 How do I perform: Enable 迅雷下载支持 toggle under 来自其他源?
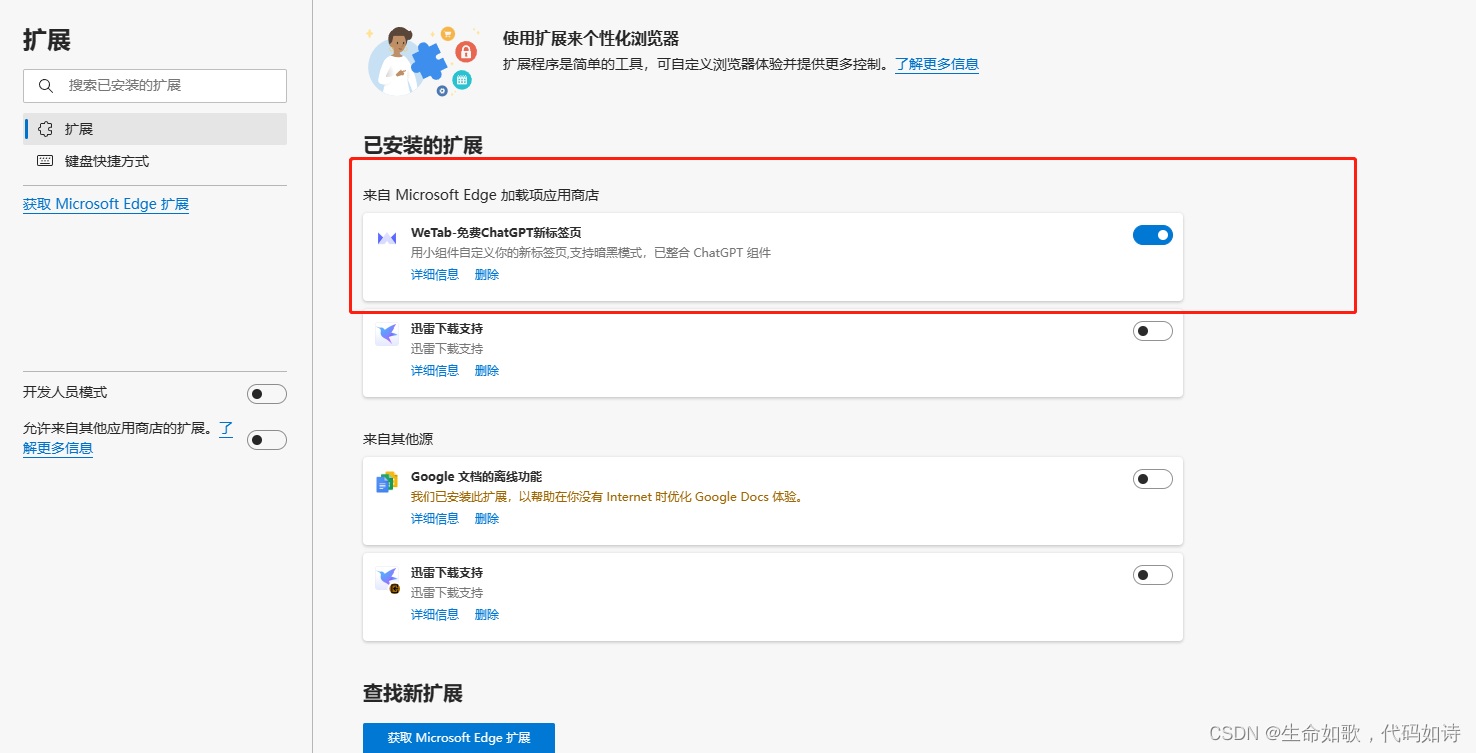[x=1152, y=575]
